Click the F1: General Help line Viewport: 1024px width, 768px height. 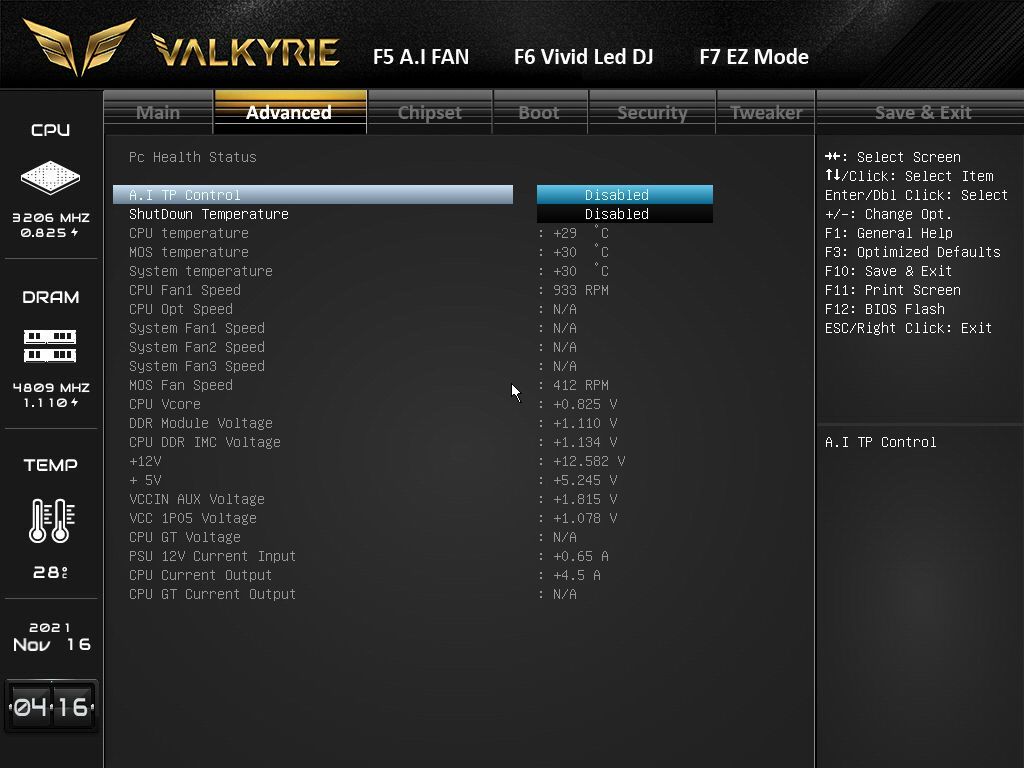pyautogui.click(x=888, y=233)
